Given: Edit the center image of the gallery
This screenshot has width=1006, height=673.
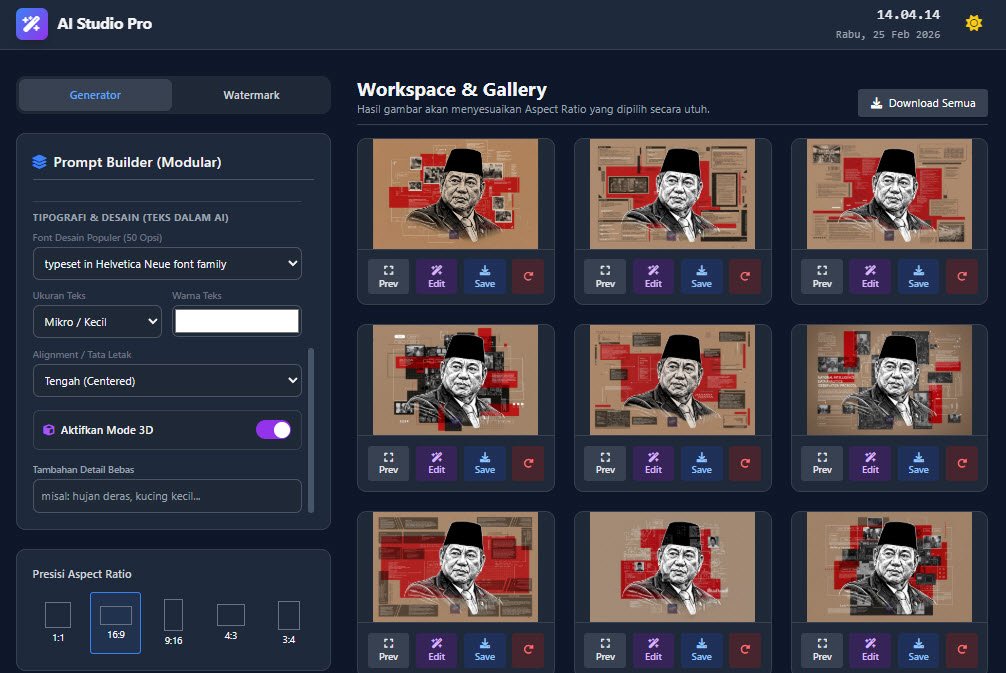Looking at the screenshot, I should (x=653, y=463).
